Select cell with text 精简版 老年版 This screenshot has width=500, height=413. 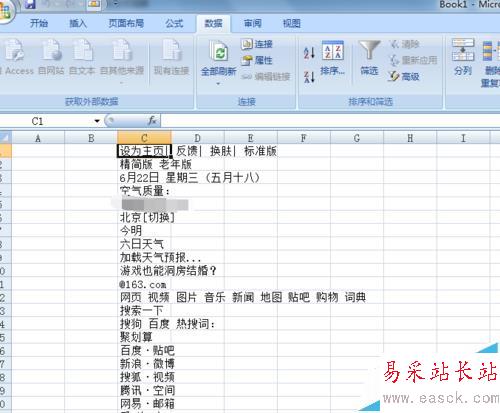(144, 164)
